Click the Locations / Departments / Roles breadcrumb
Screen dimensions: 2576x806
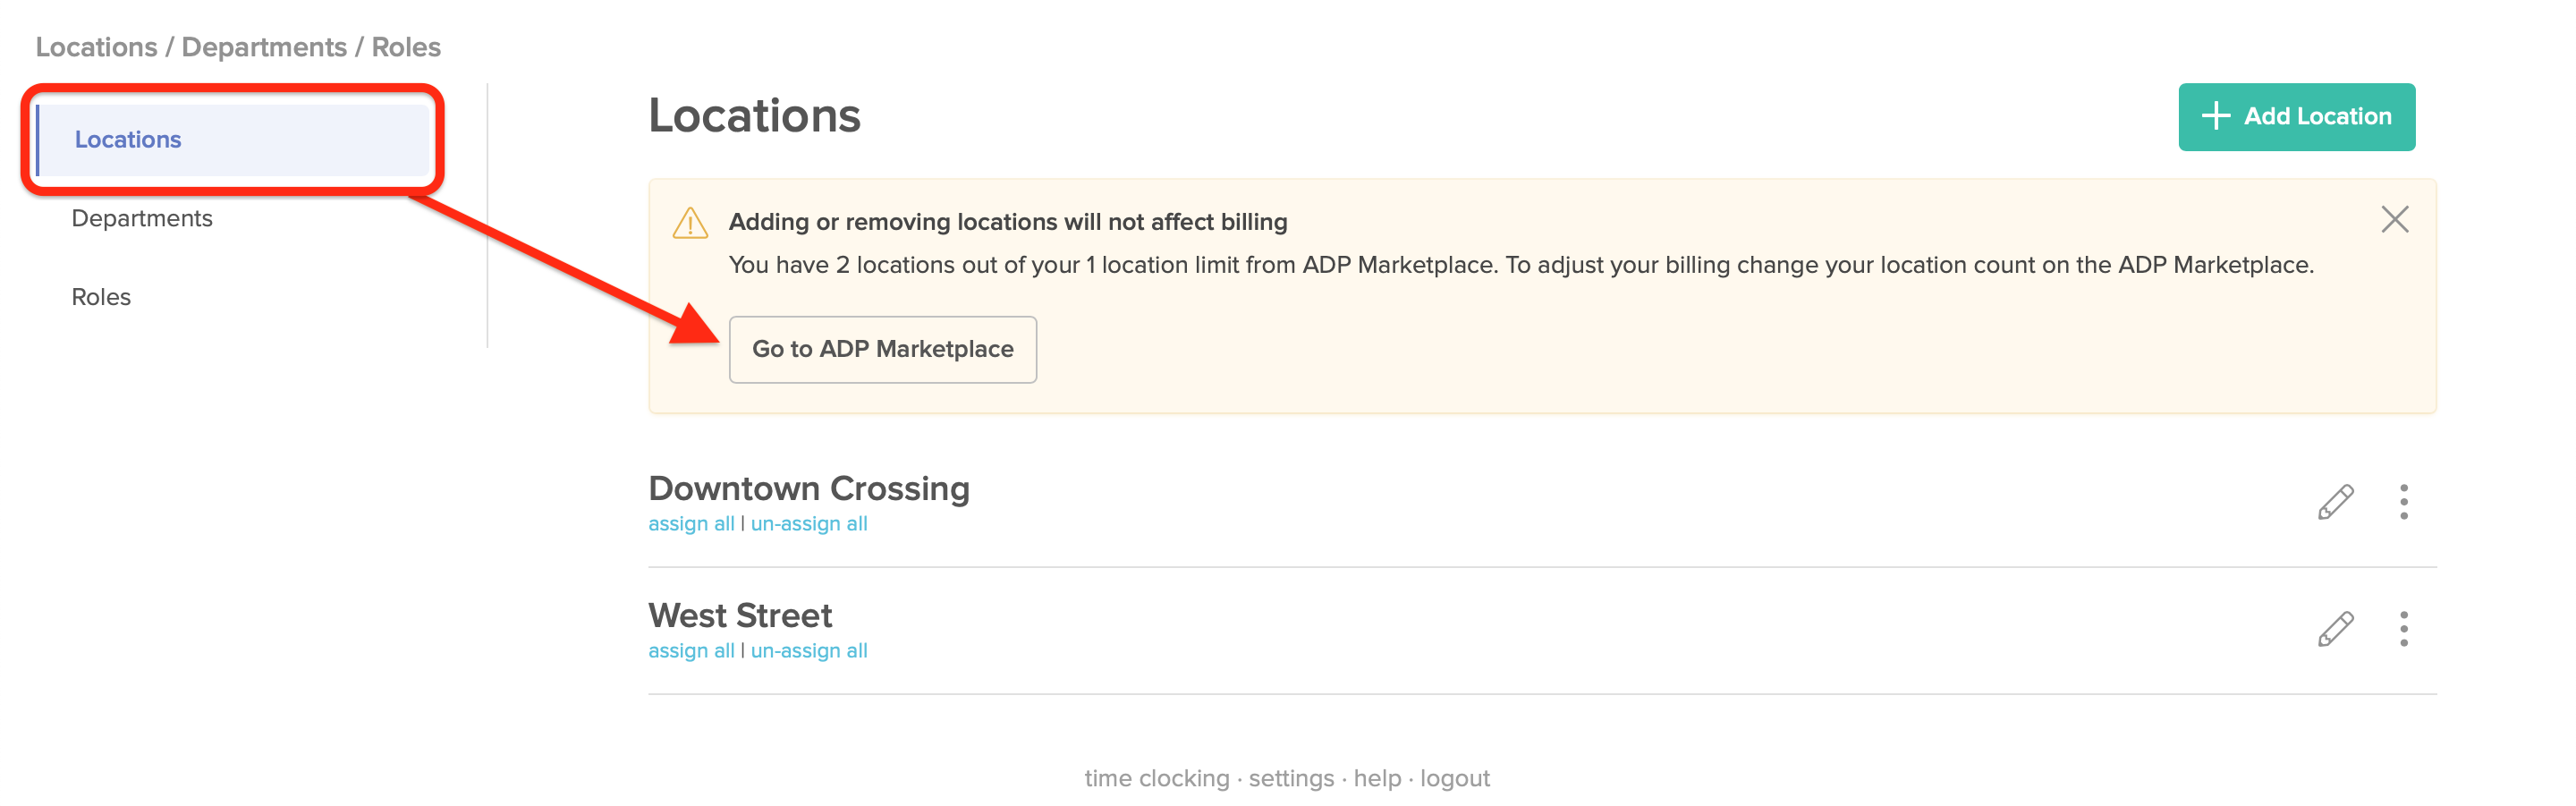[x=238, y=47]
